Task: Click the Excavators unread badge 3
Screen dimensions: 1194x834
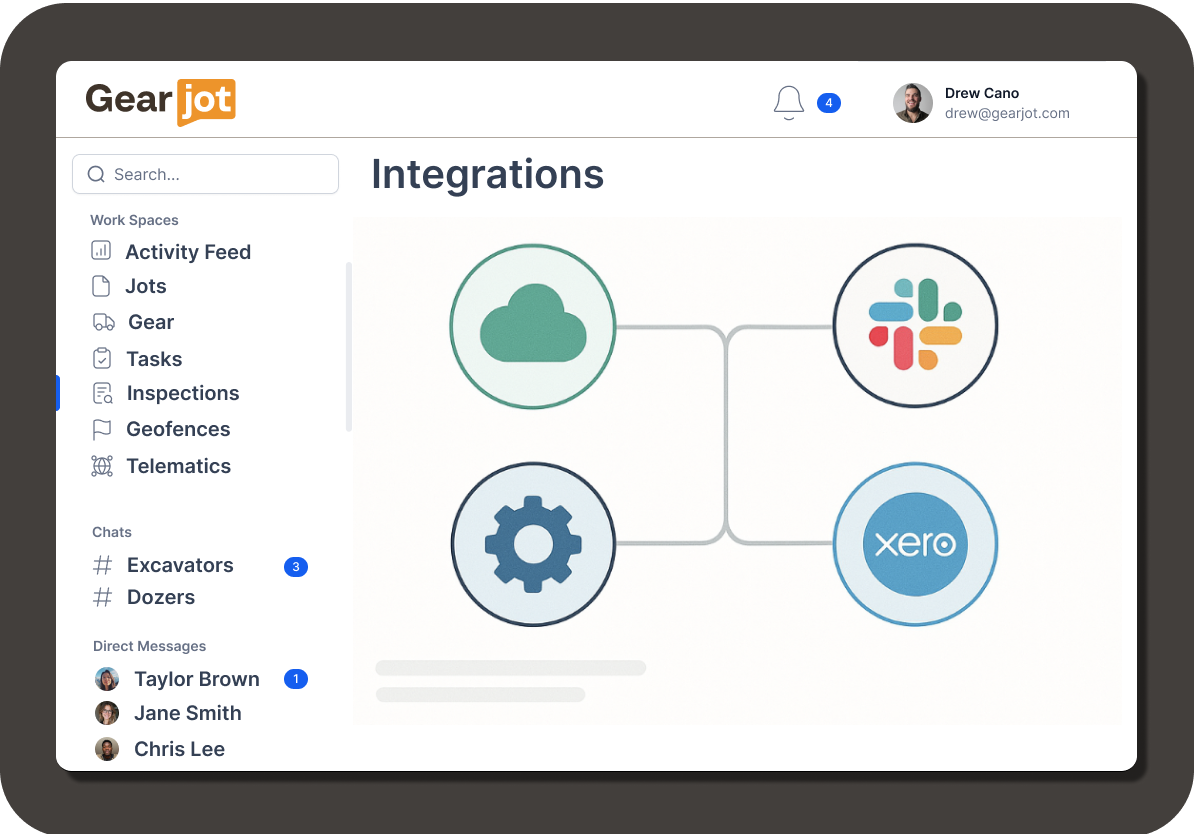Action: tap(295, 567)
